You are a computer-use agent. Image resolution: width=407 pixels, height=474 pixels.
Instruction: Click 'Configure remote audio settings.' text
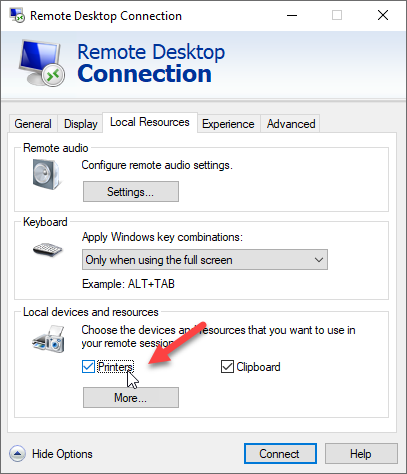[x=157, y=165]
